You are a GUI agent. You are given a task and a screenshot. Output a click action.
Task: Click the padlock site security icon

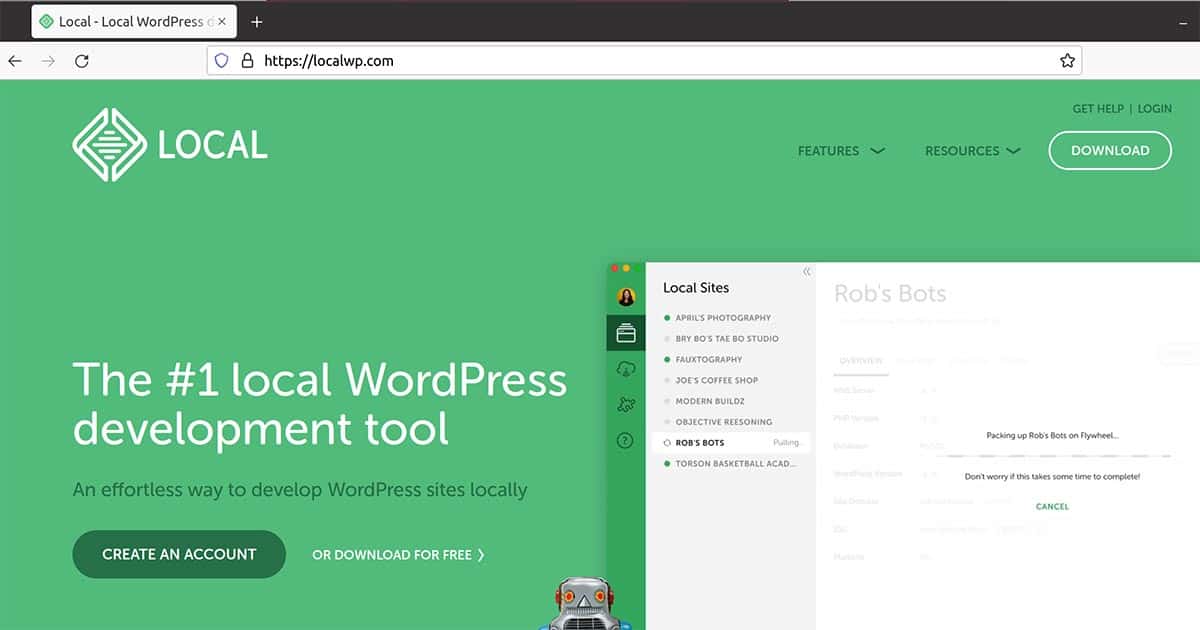247,61
